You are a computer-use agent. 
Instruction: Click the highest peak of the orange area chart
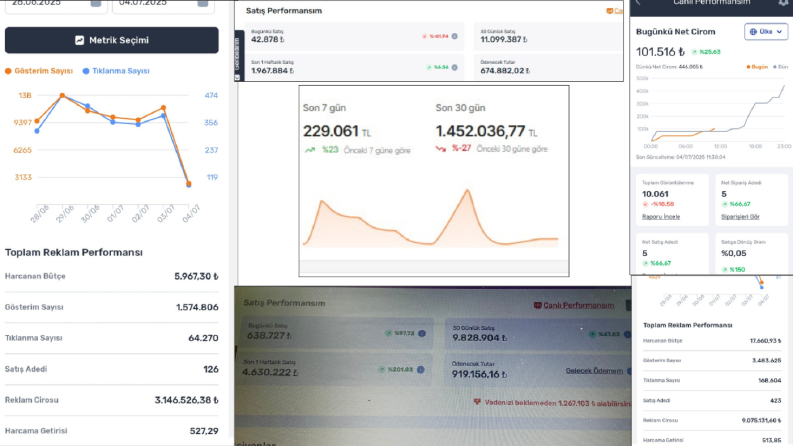468,190
